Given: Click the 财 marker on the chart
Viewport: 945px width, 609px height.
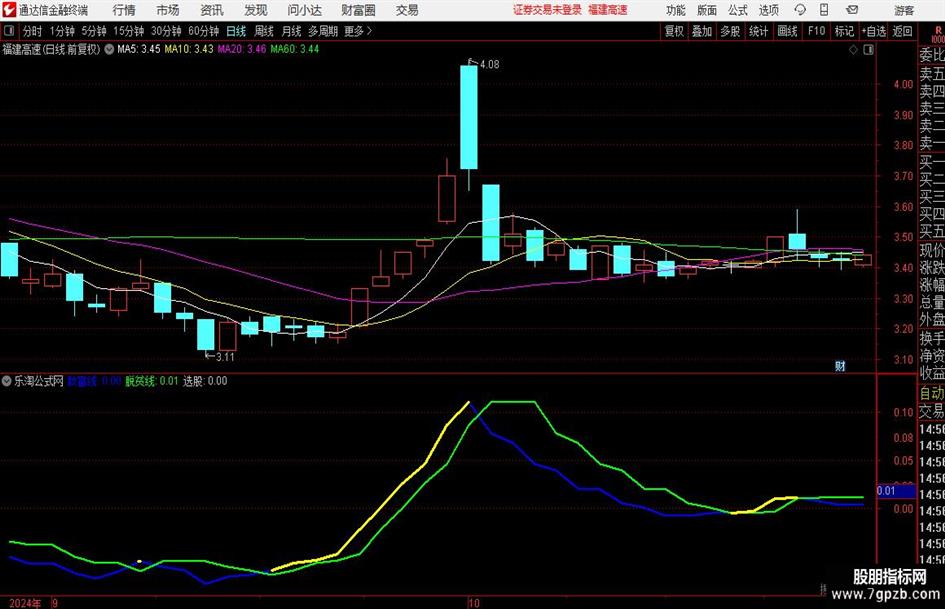Looking at the screenshot, I should coord(840,366).
